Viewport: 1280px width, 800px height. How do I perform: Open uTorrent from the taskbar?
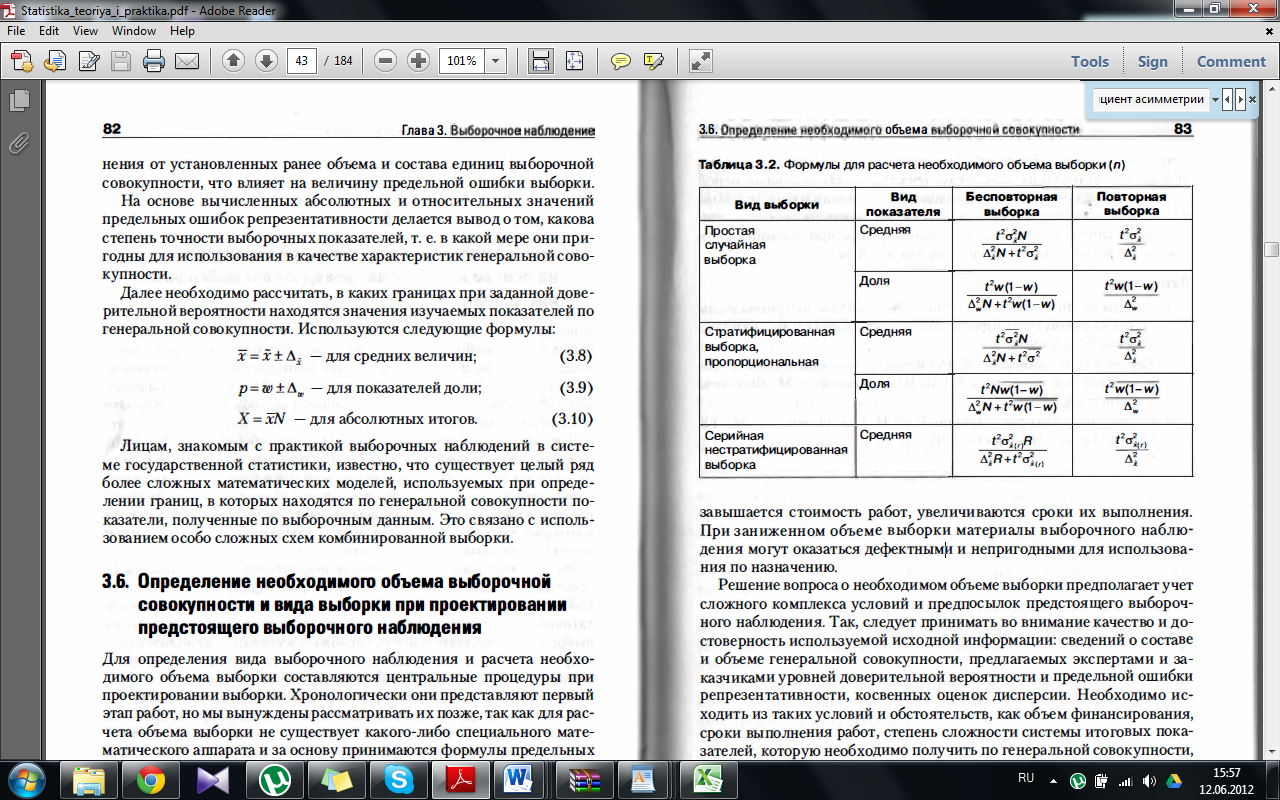pos(274,778)
